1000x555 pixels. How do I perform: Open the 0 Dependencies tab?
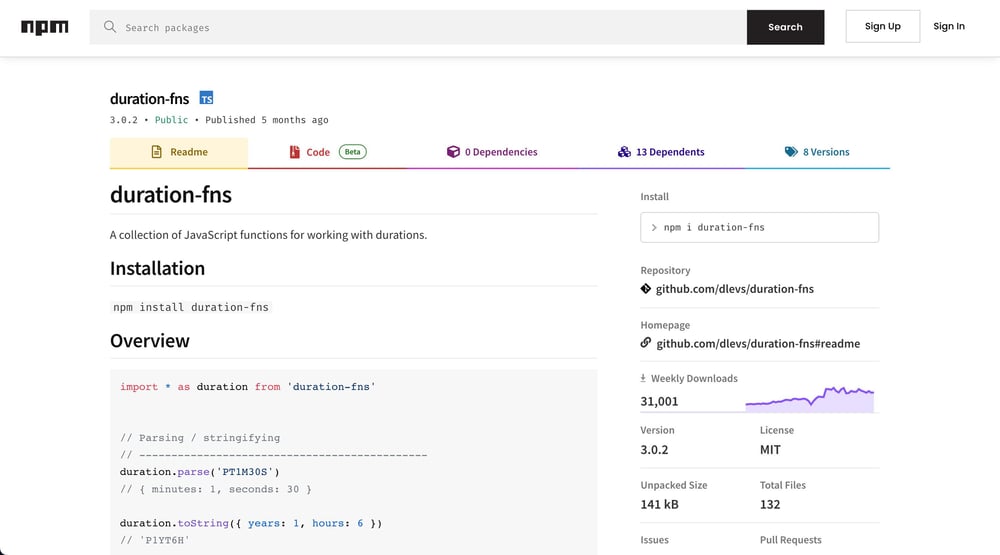(500, 152)
